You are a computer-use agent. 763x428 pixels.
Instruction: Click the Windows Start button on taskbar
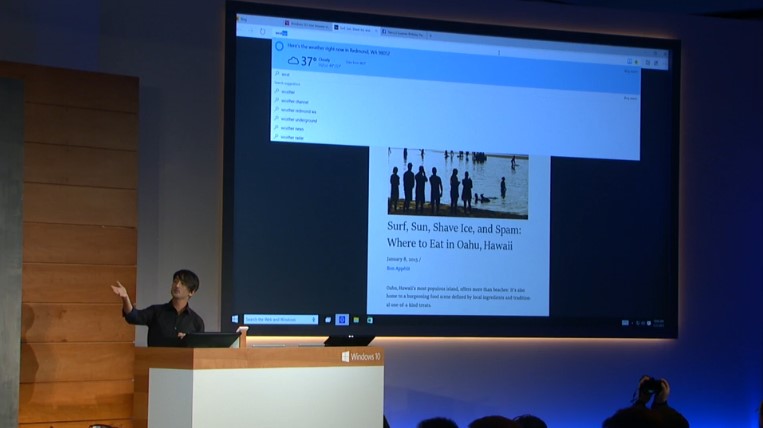pyautogui.click(x=235, y=319)
